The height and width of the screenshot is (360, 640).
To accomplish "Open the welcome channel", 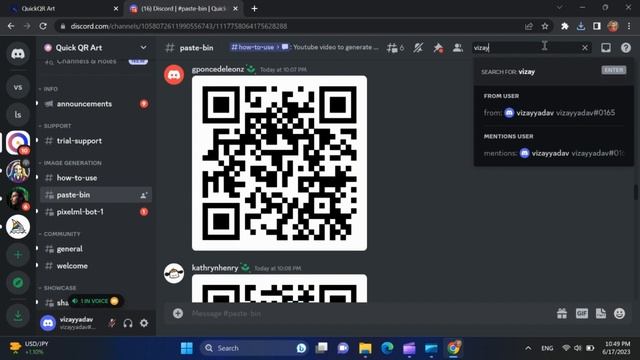I will coord(96,266).
